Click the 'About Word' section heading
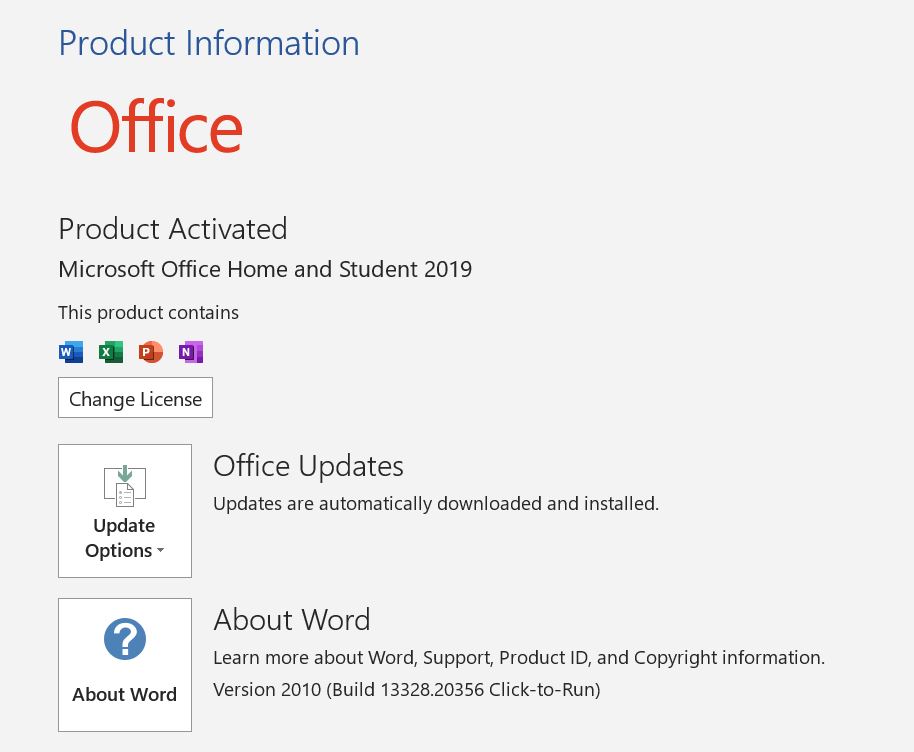This screenshot has width=914, height=752. coord(292,619)
